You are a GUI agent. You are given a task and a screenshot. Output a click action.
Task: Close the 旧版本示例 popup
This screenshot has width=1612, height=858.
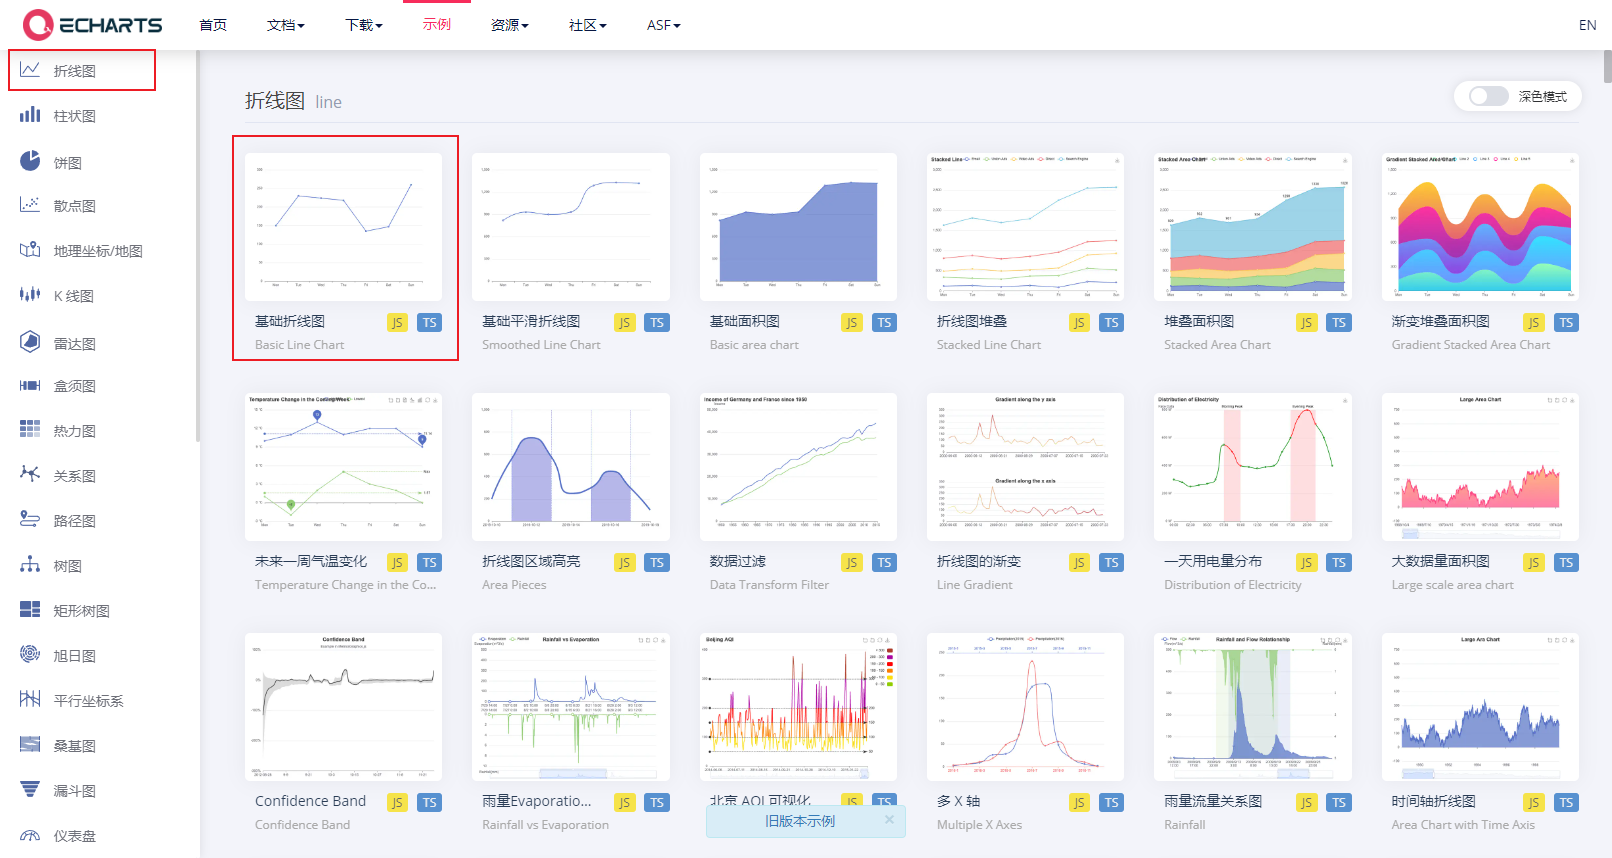click(889, 819)
